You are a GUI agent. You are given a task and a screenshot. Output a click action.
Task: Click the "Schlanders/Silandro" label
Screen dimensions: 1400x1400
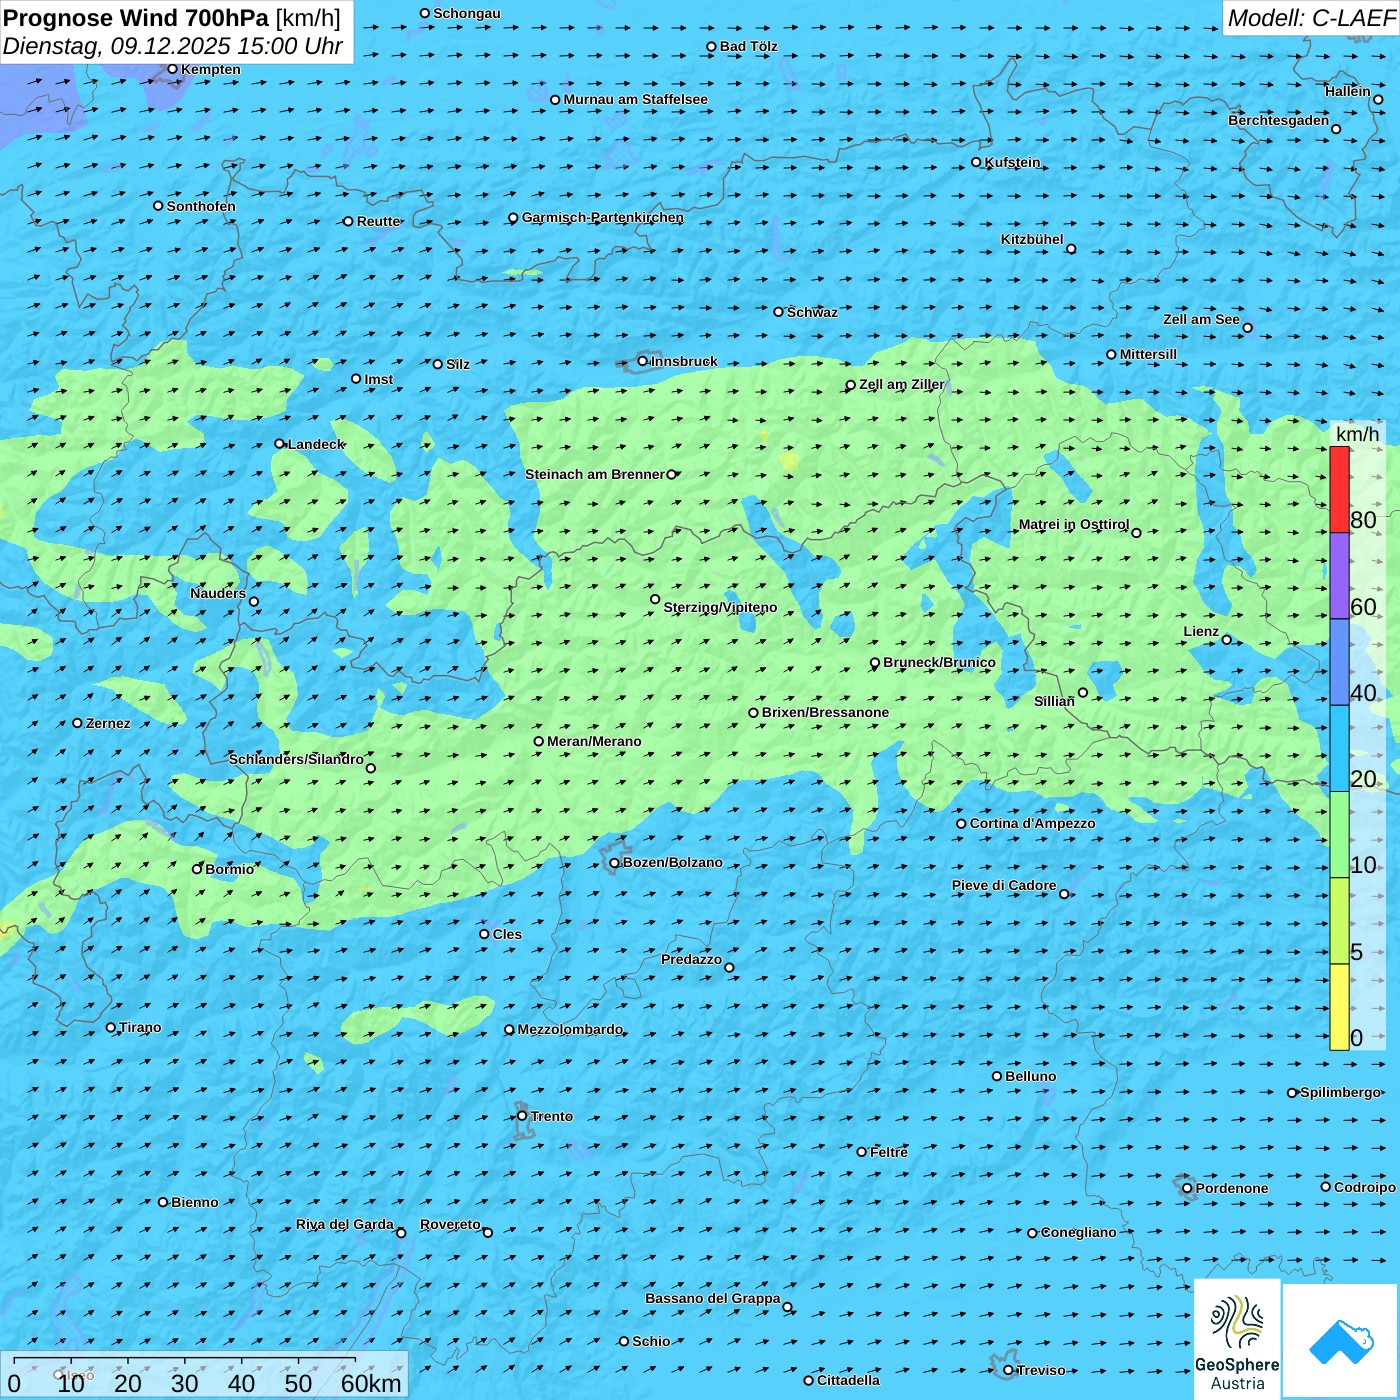(297, 759)
